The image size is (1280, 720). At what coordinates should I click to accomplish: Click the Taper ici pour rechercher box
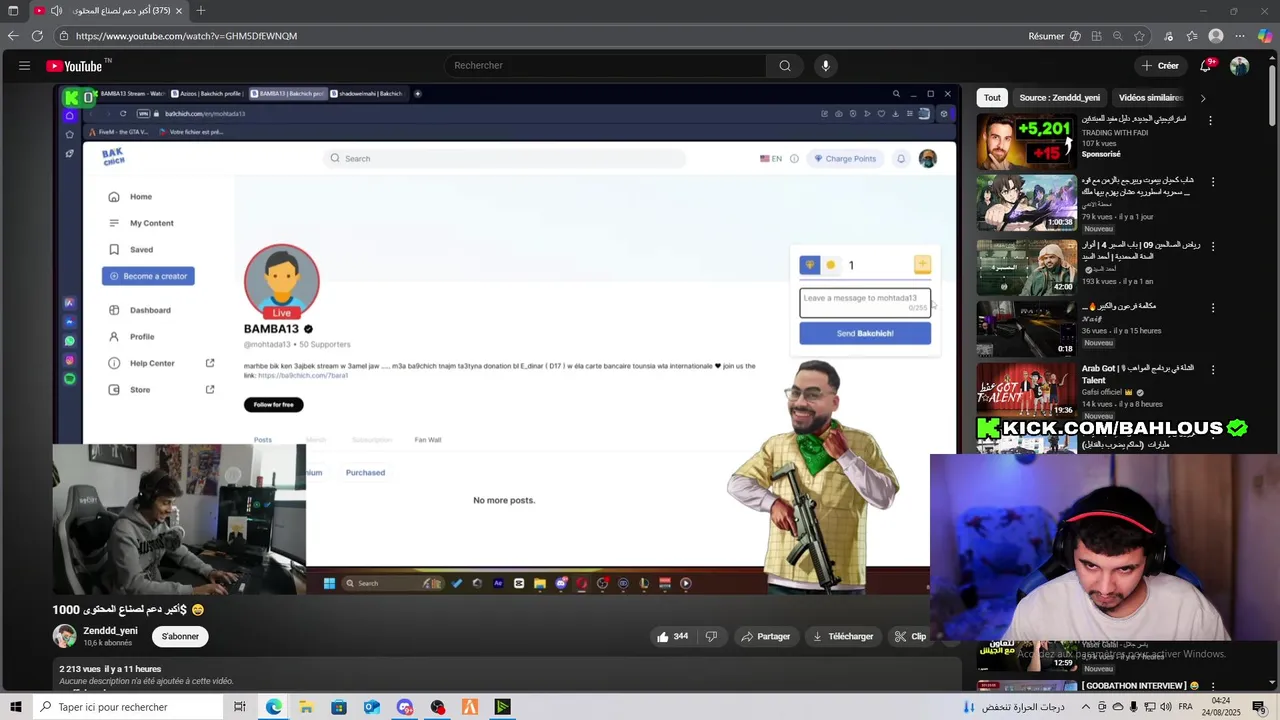point(127,707)
